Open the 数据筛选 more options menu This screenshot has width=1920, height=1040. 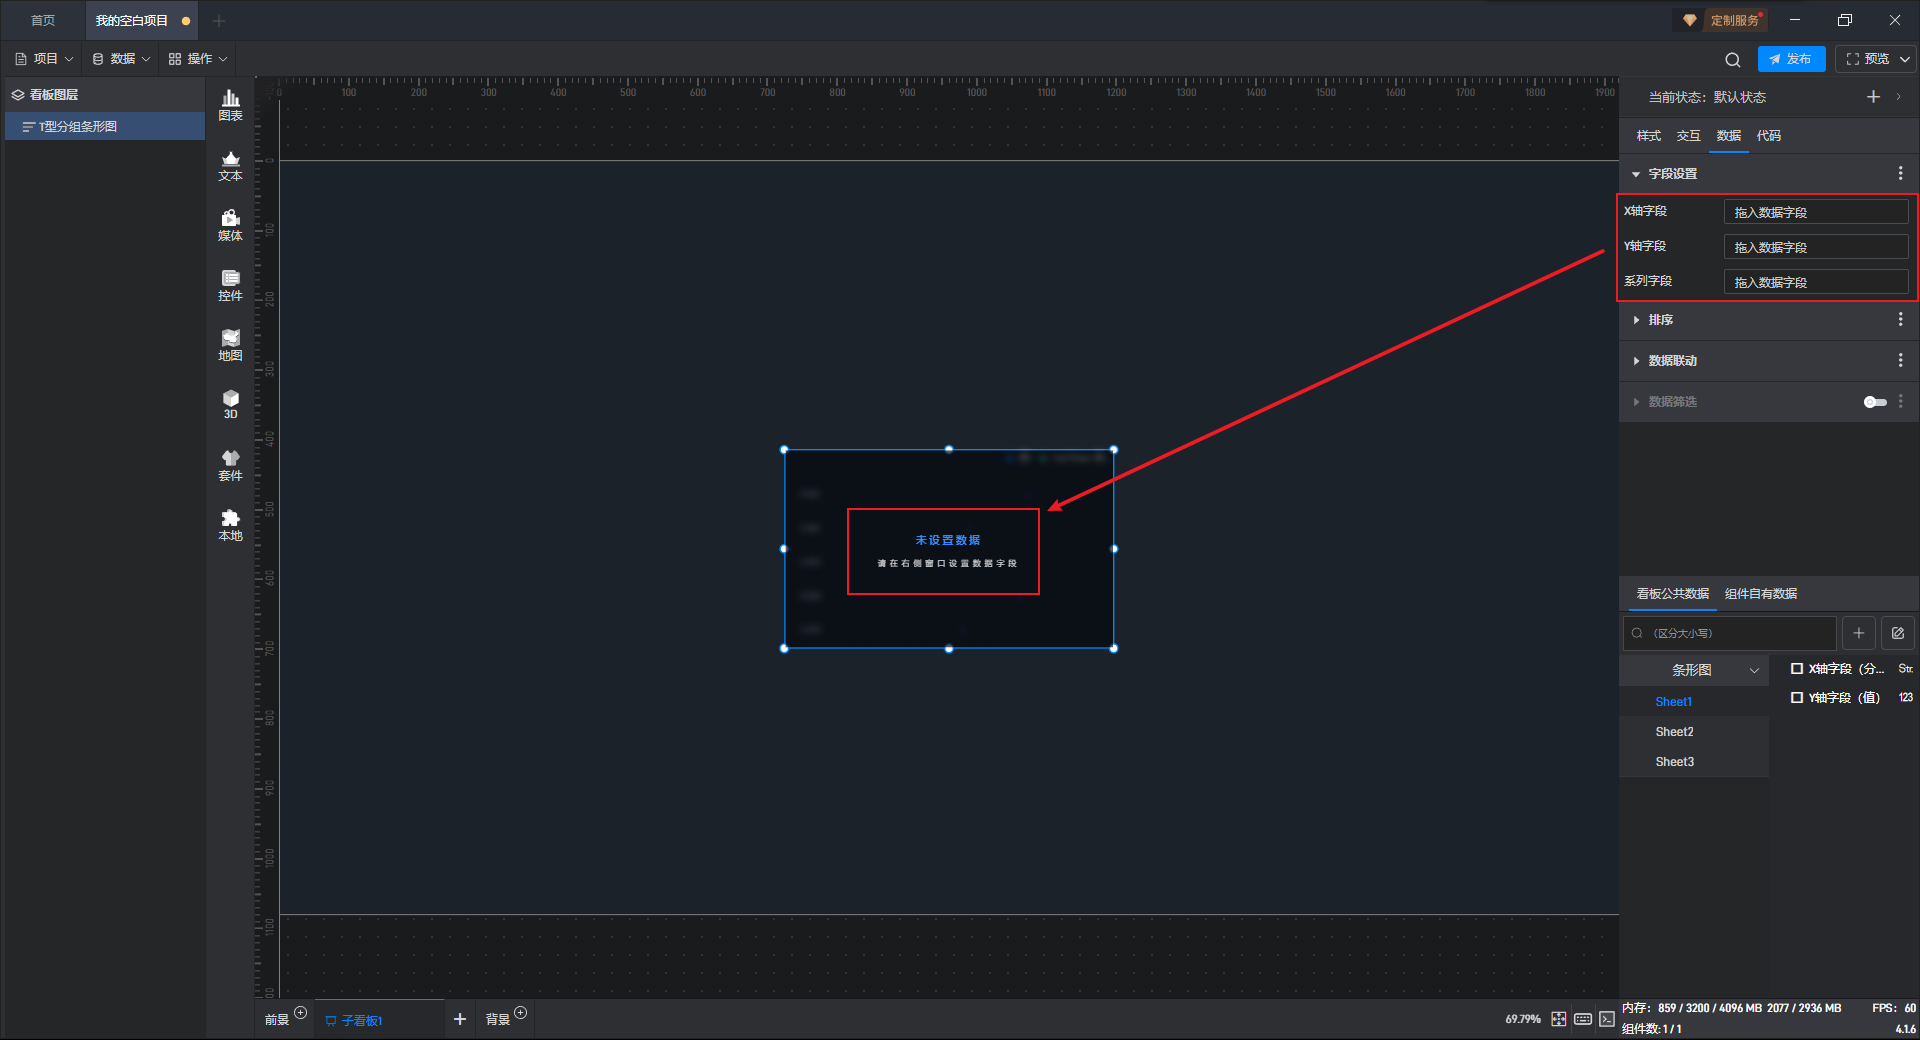tap(1900, 401)
